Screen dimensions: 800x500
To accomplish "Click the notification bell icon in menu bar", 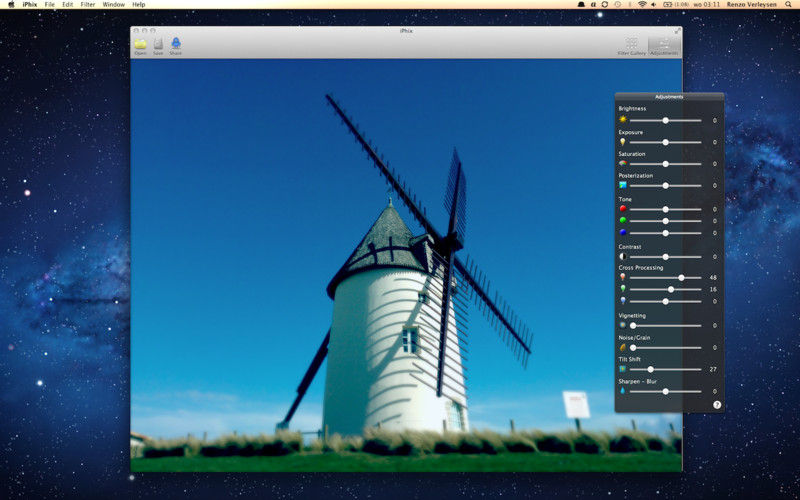I will (581, 4).
